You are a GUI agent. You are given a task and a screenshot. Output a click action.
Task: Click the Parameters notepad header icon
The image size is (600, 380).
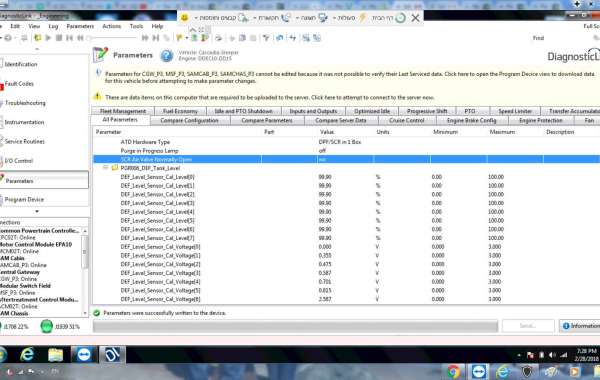[100, 55]
